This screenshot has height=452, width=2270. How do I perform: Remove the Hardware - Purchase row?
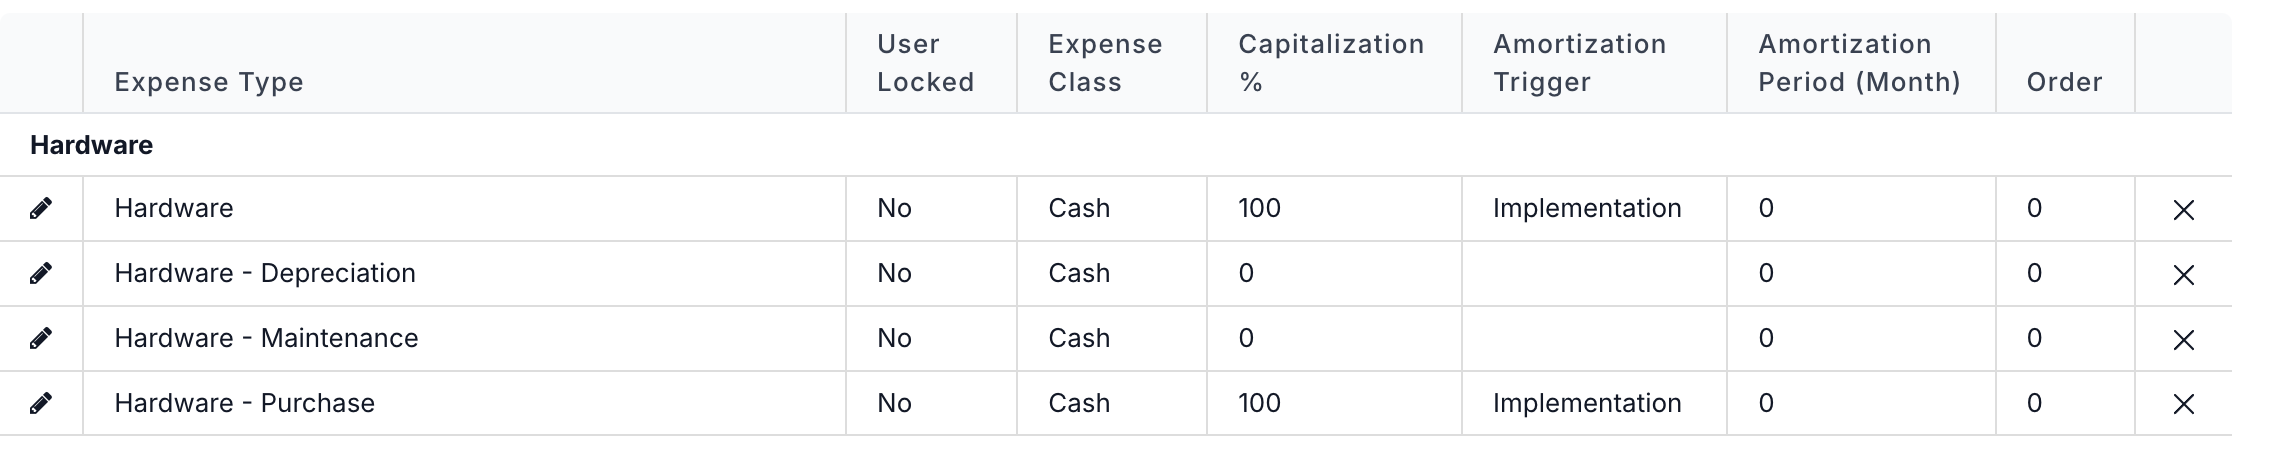tap(2183, 404)
